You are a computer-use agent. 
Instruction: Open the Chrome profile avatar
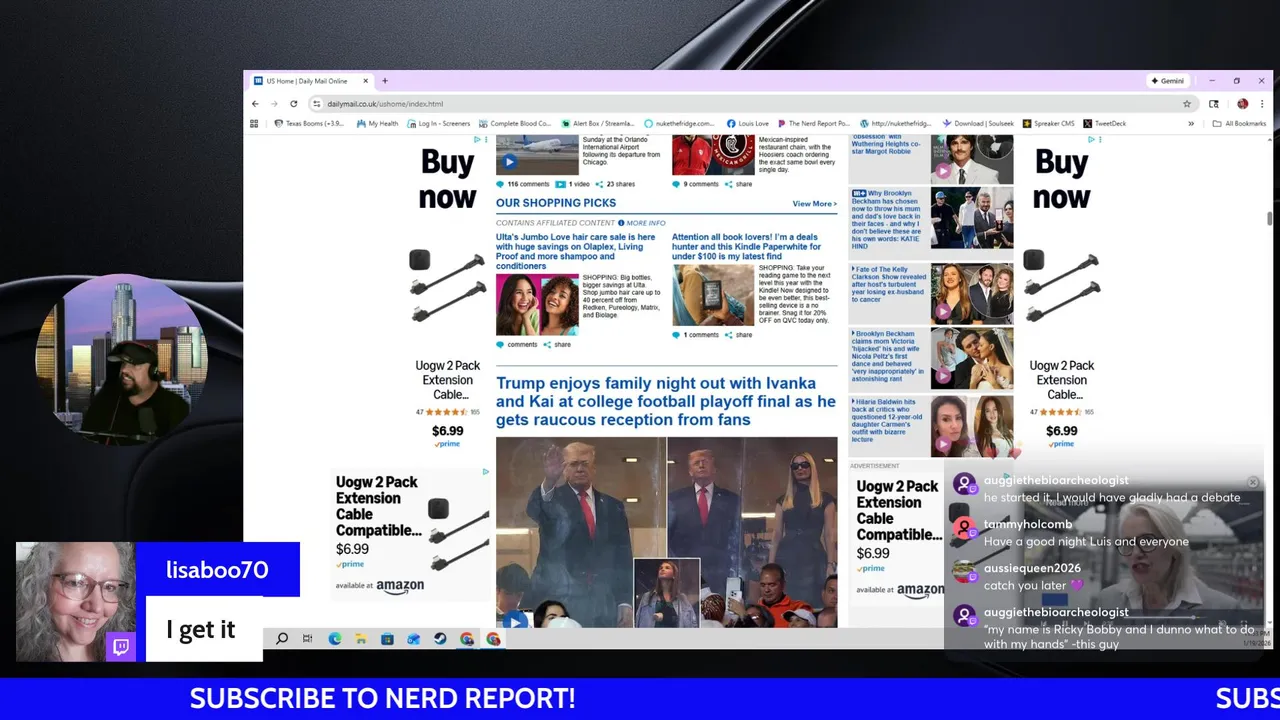point(1242,104)
